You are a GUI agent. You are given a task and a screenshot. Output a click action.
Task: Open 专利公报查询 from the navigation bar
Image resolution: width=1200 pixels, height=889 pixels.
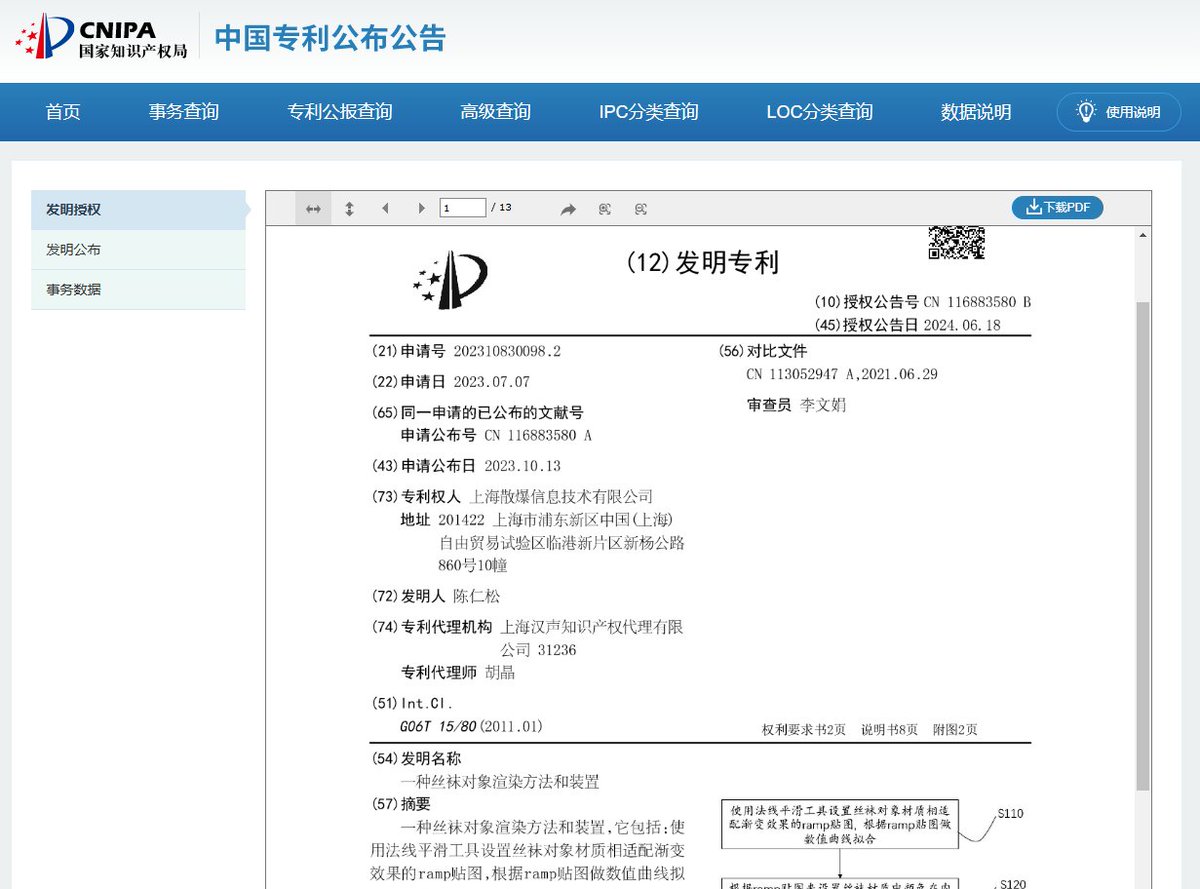click(340, 112)
